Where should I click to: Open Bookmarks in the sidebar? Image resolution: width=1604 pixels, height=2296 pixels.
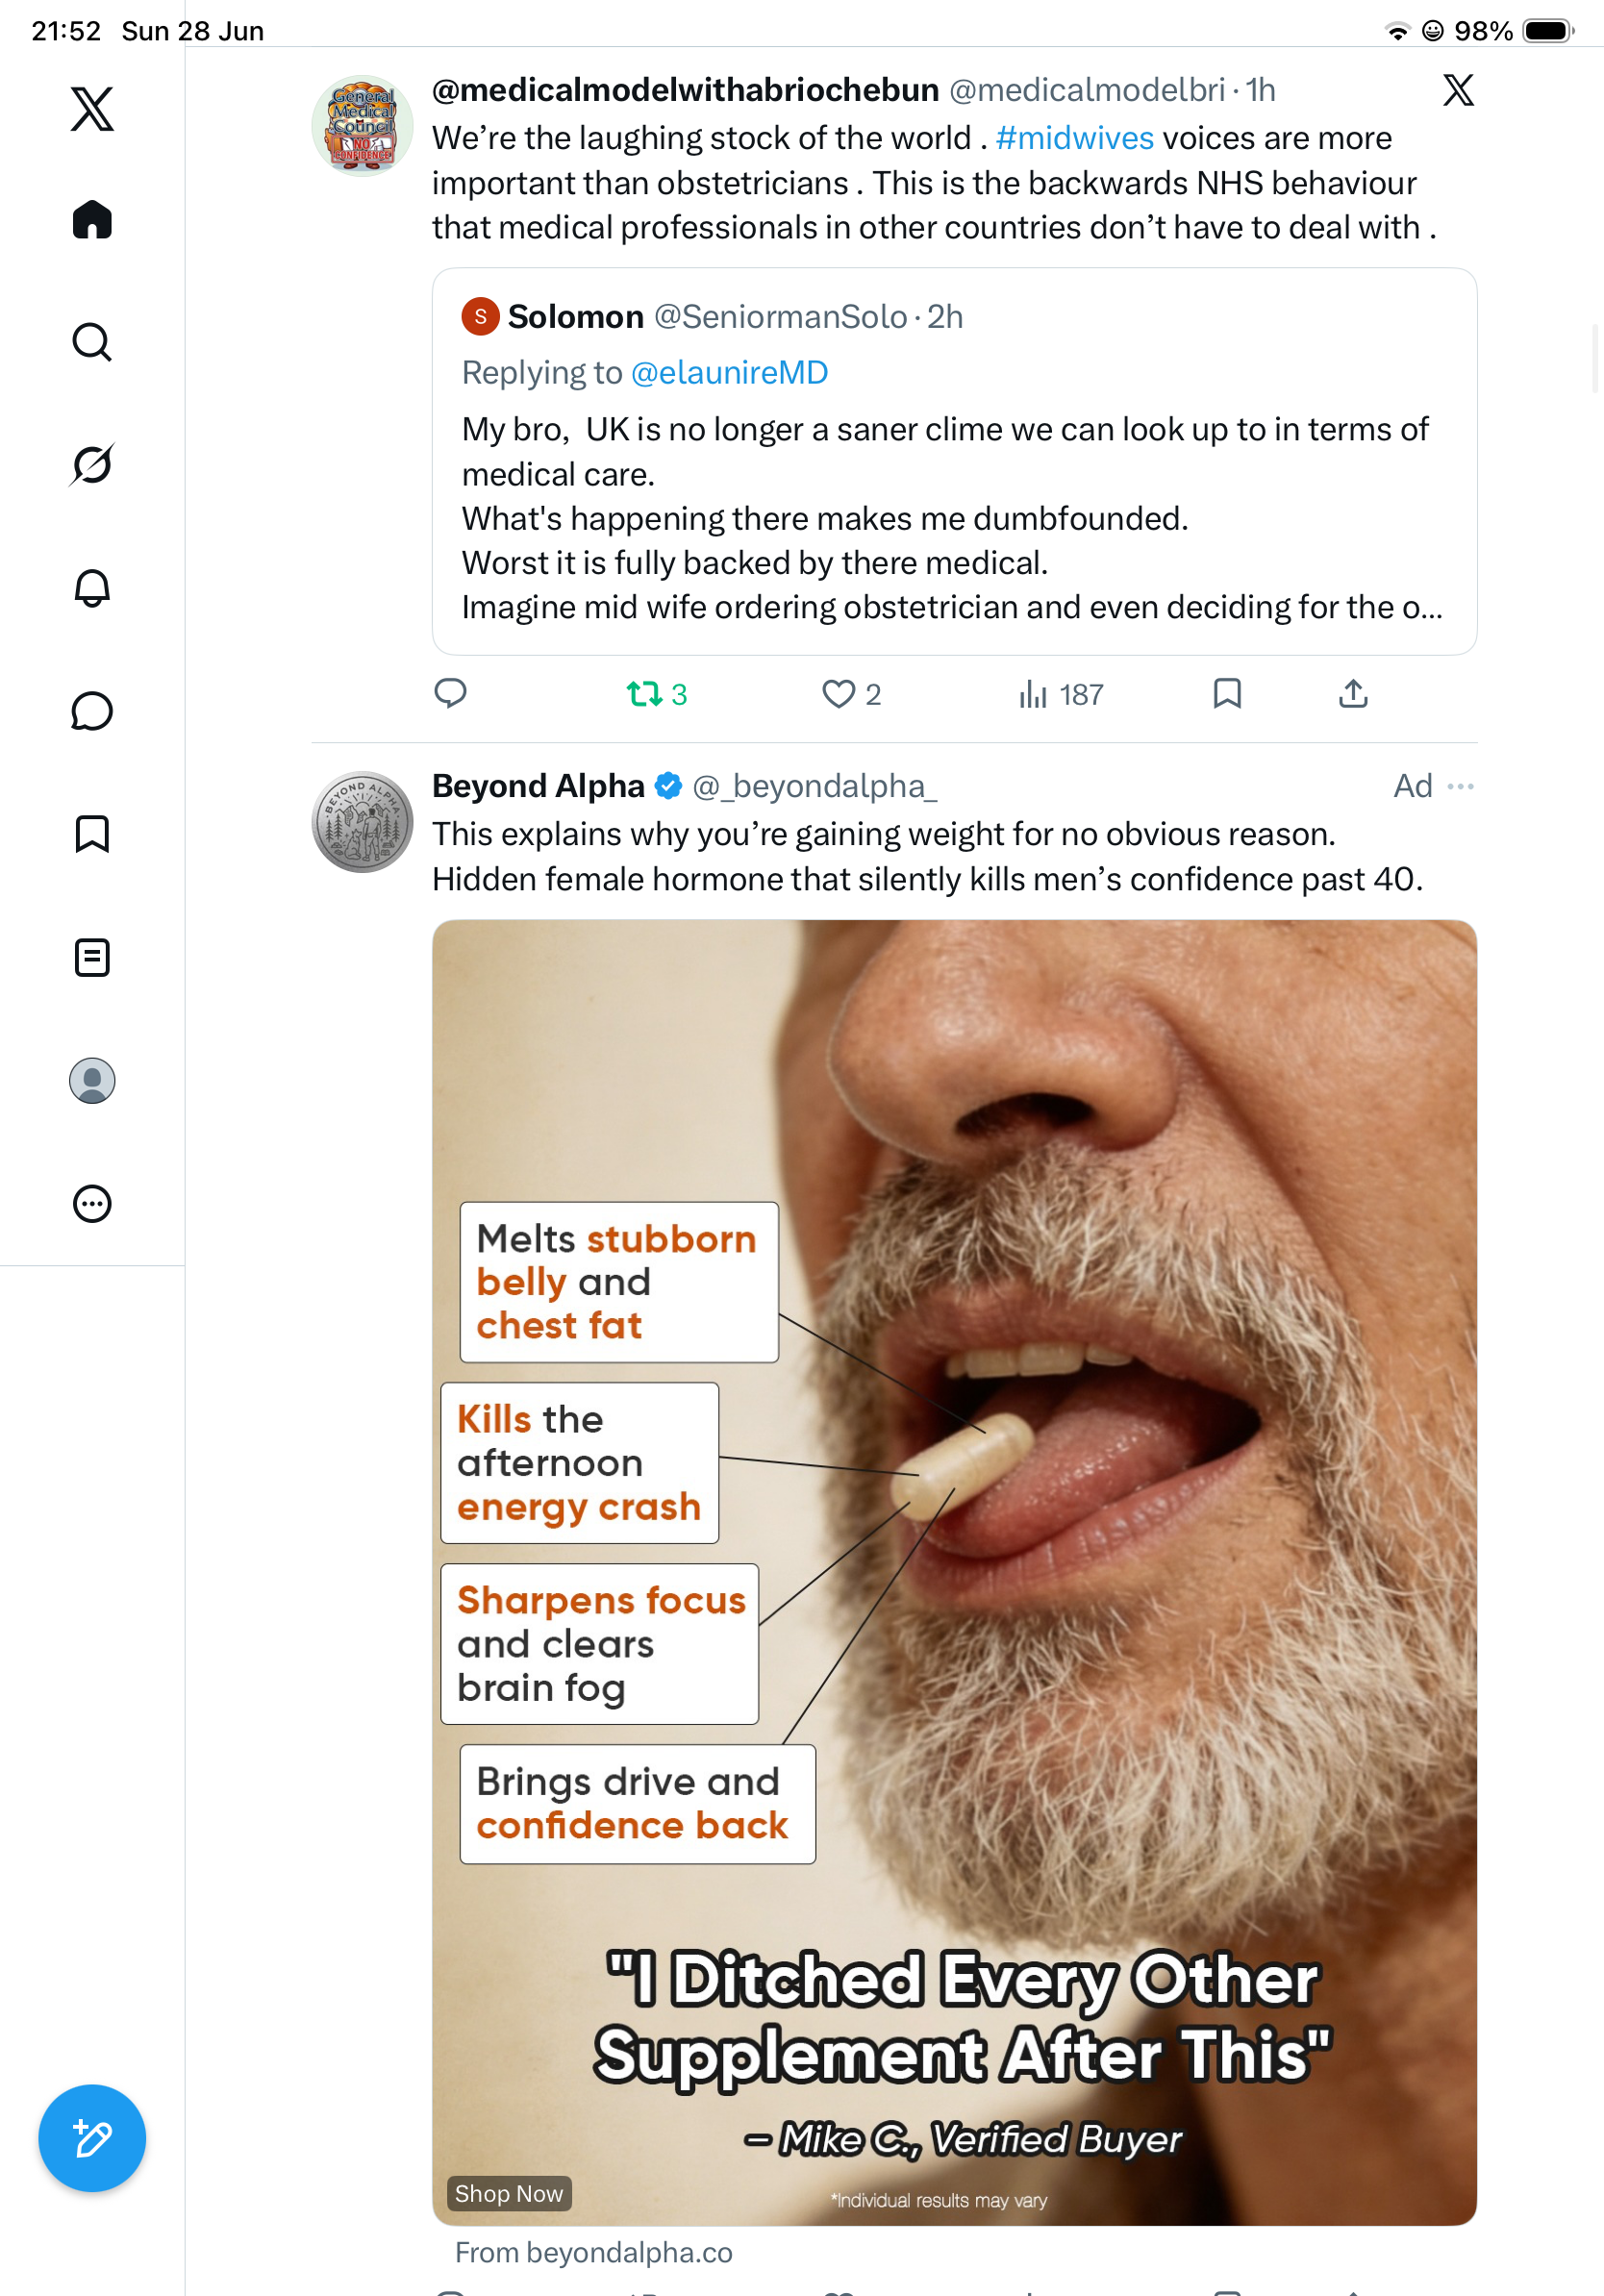click(92, 834)
